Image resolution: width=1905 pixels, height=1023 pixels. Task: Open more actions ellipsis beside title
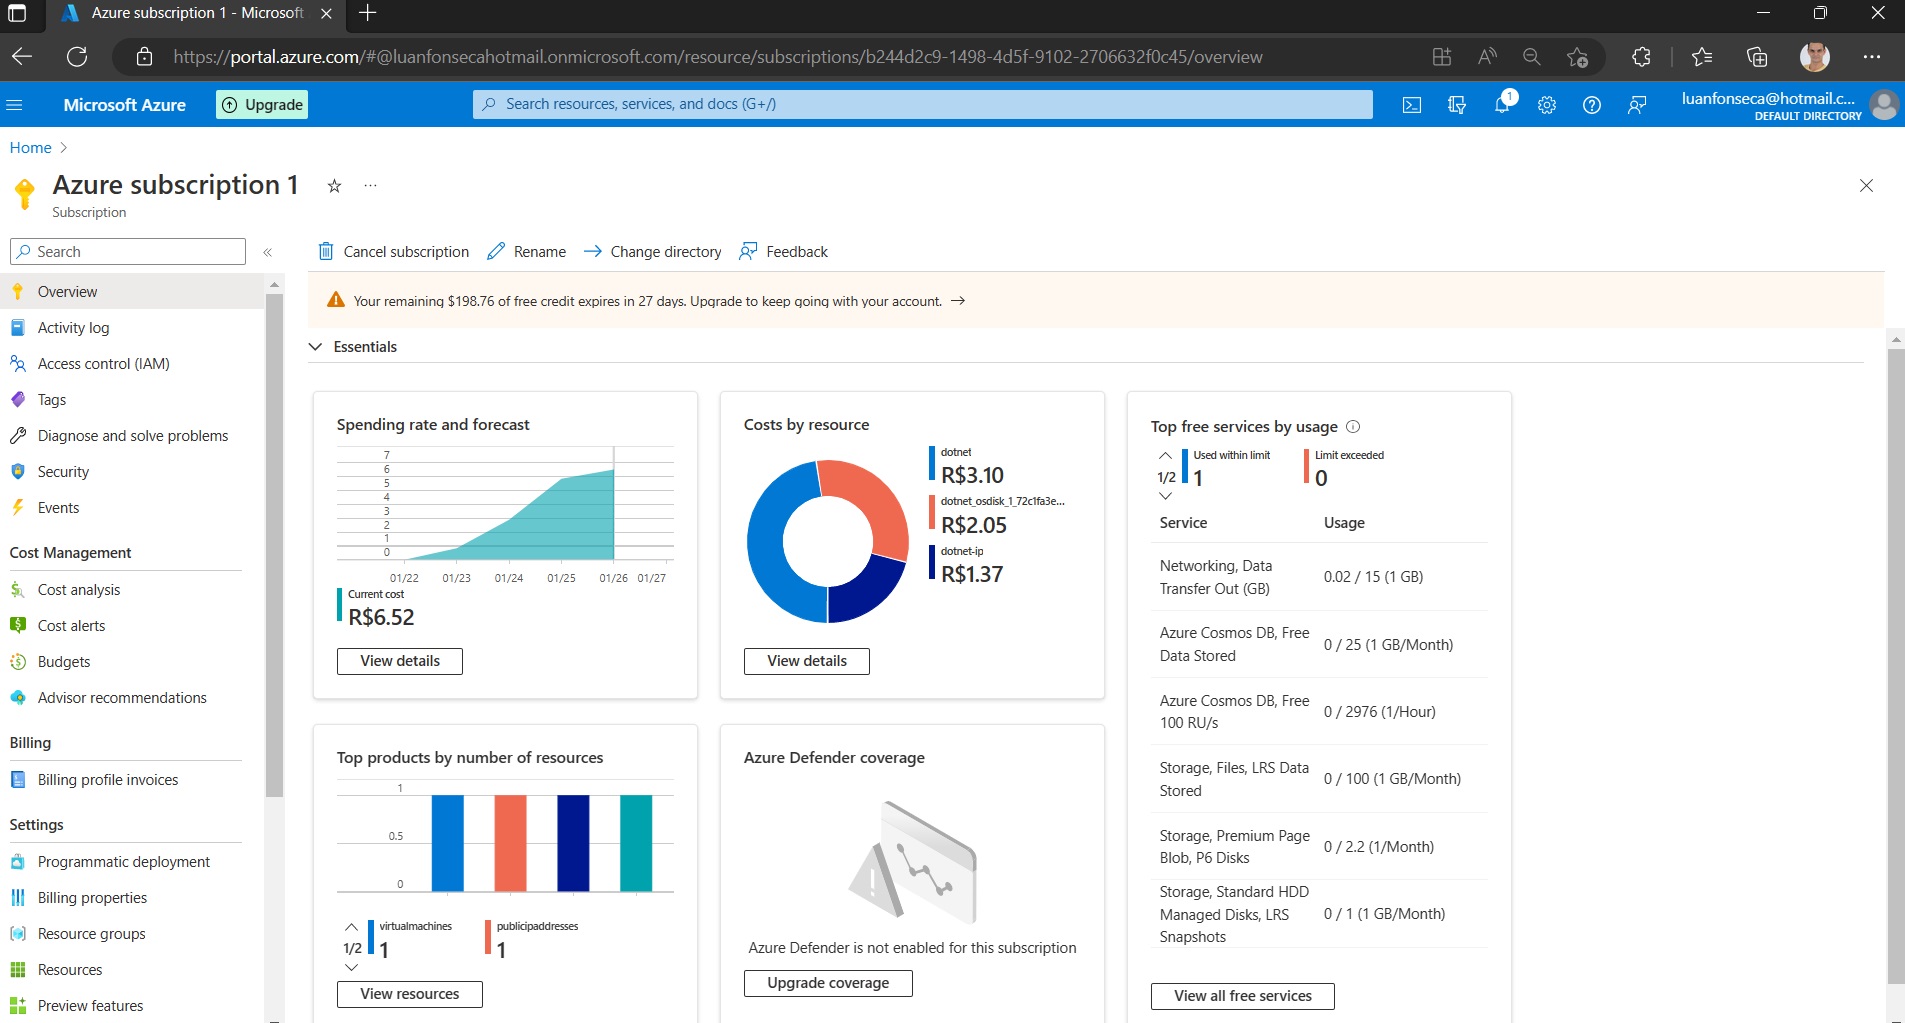pos(370,186)
